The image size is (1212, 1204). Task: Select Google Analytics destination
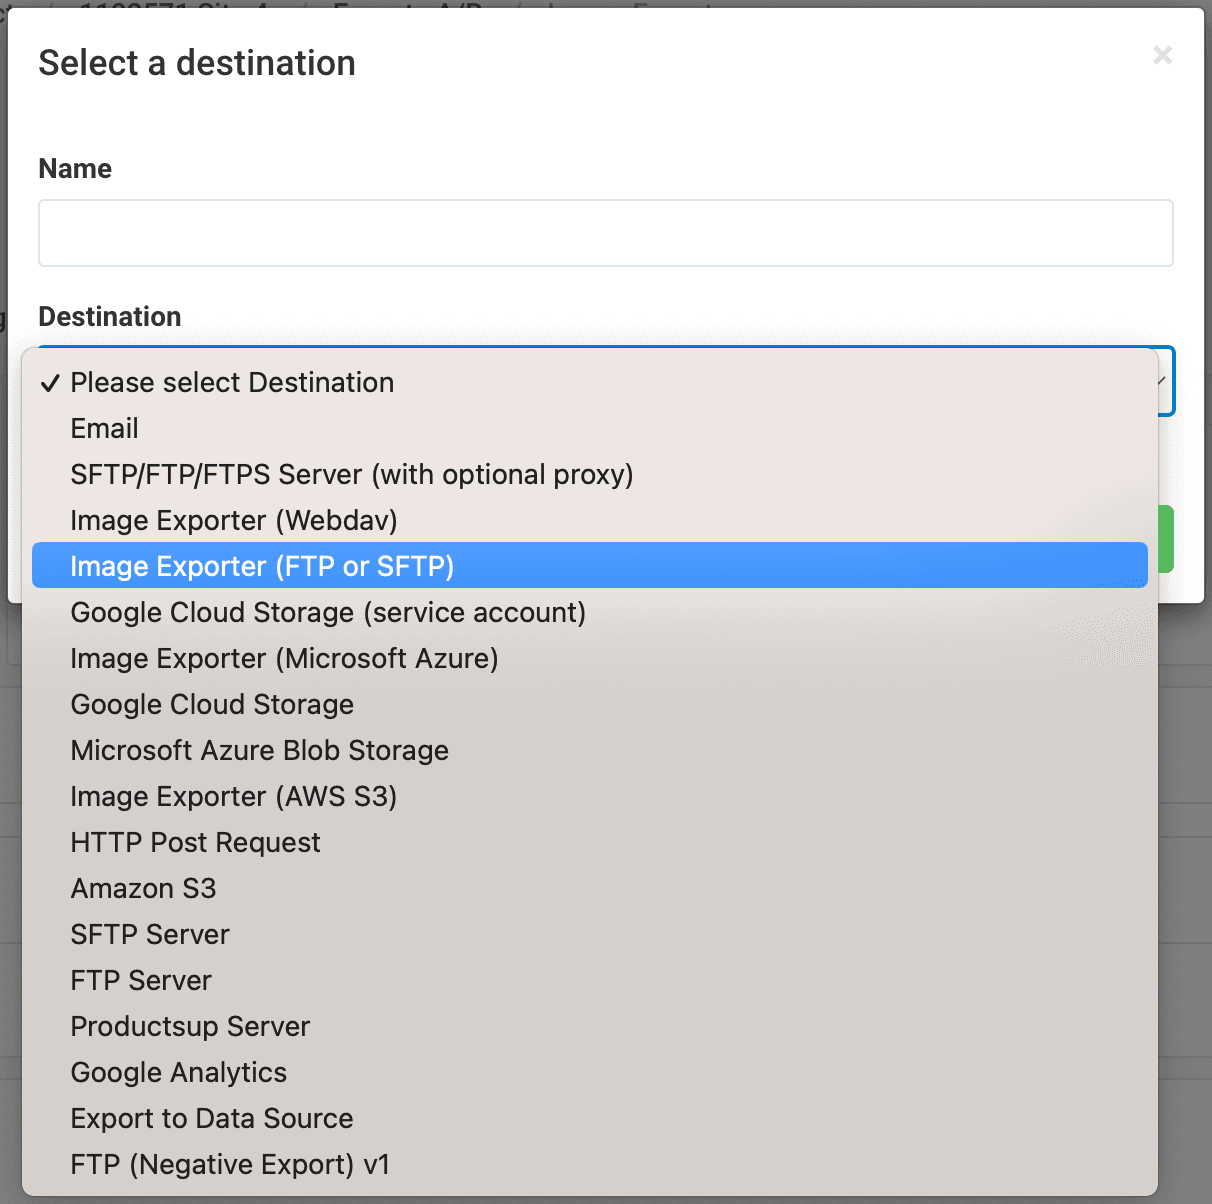coord(178,1073)
